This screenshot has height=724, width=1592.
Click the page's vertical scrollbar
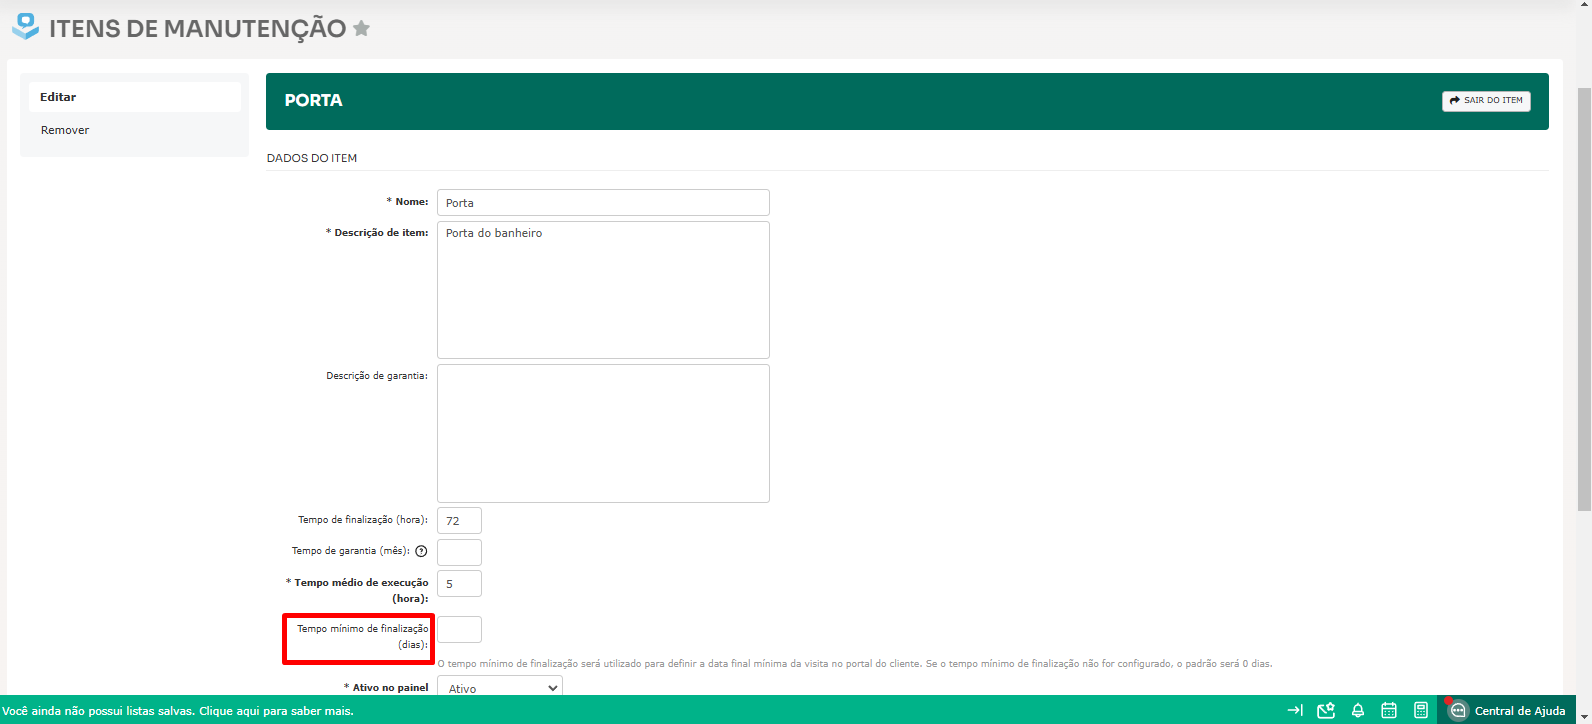[x=1584, y=300]
